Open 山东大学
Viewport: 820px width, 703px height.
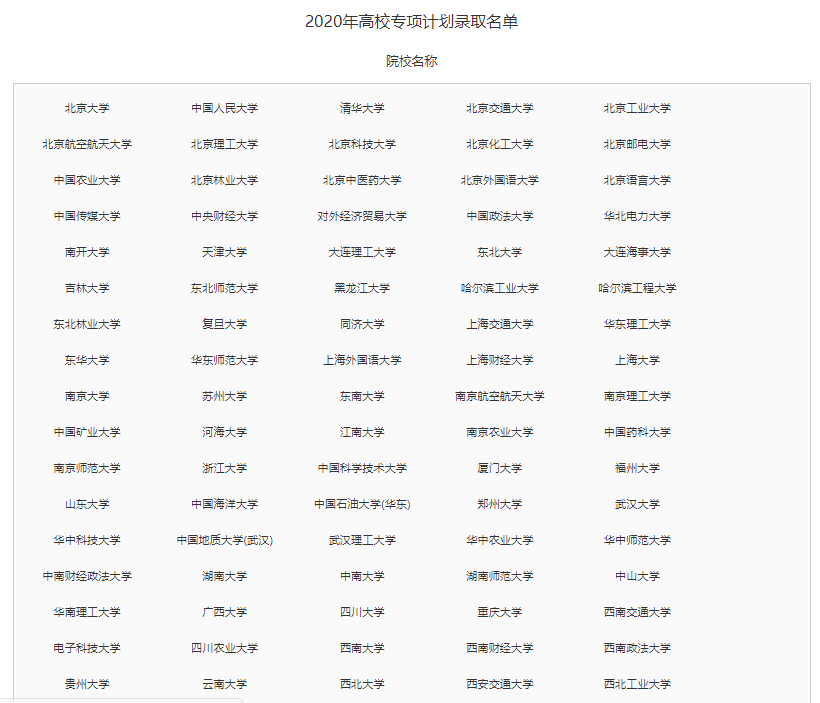pos(87,504)
